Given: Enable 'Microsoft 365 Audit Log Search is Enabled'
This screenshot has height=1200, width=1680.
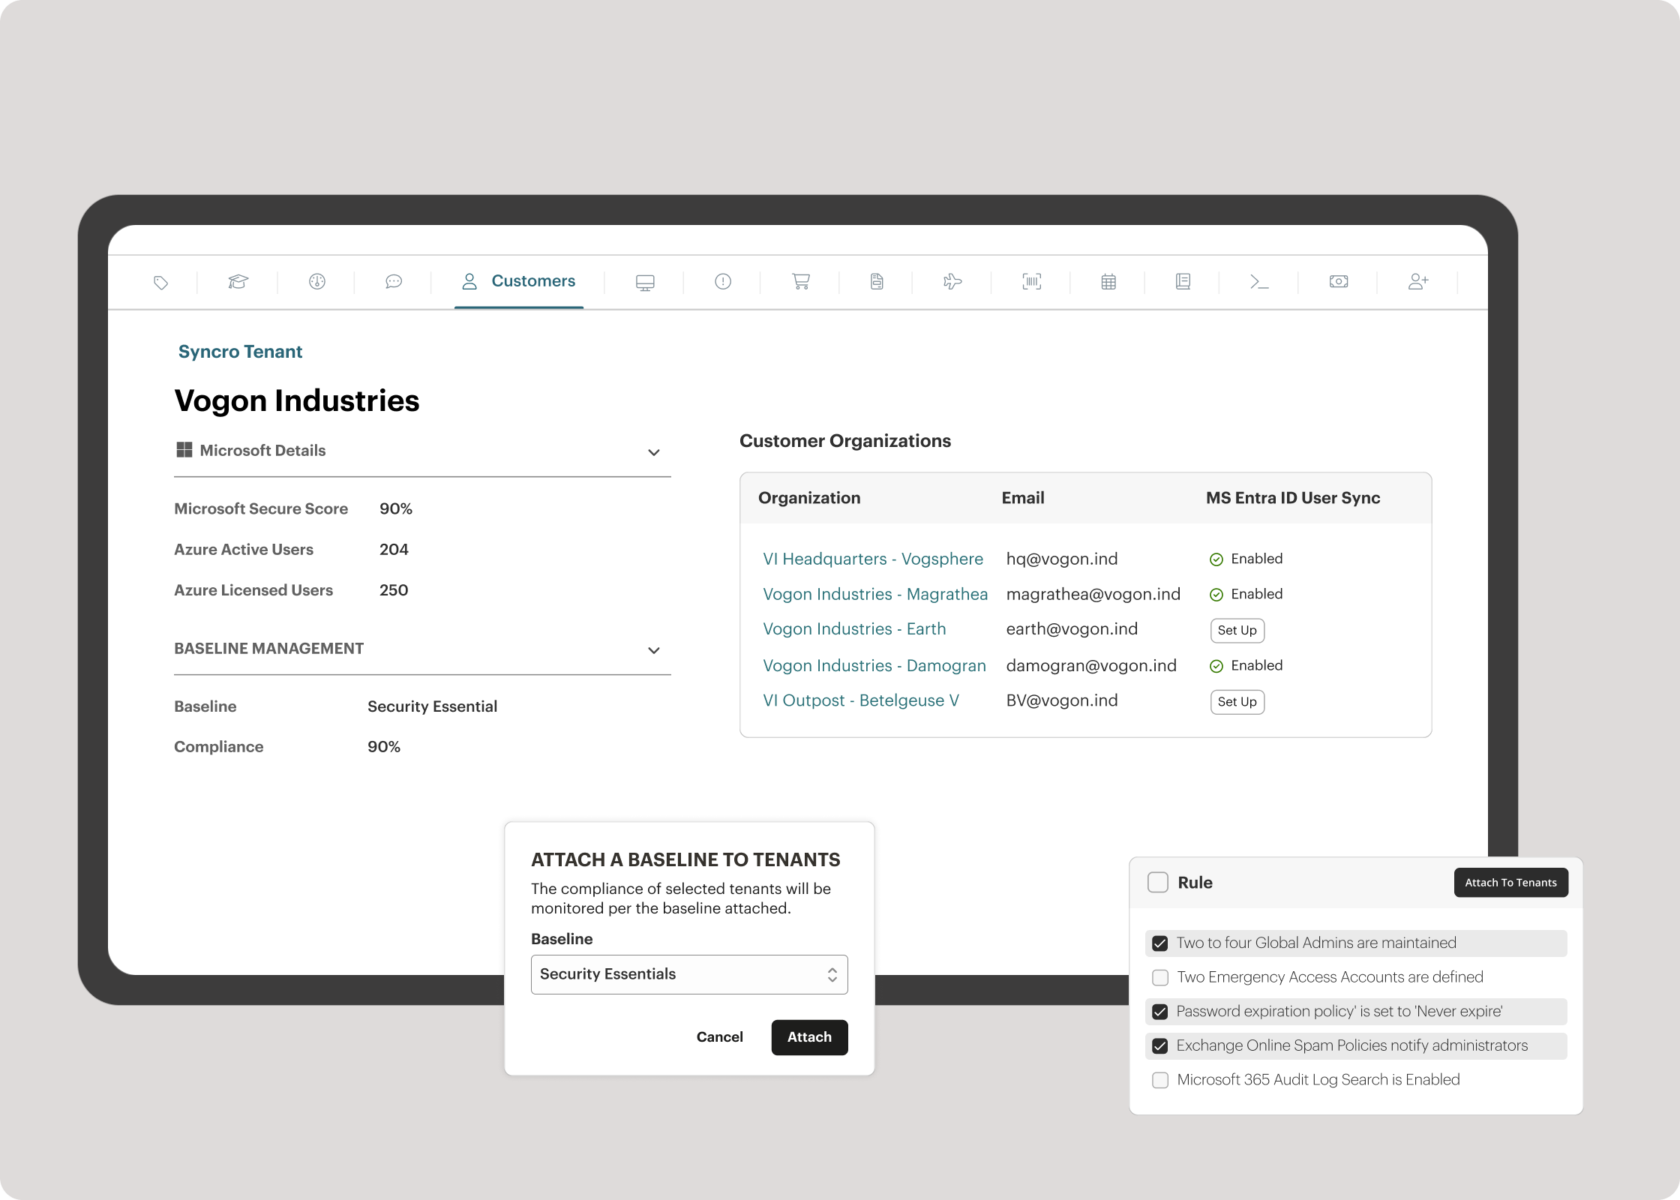Looking at the screenshot, I should pyautogui.click(x=1159, y=1080).
